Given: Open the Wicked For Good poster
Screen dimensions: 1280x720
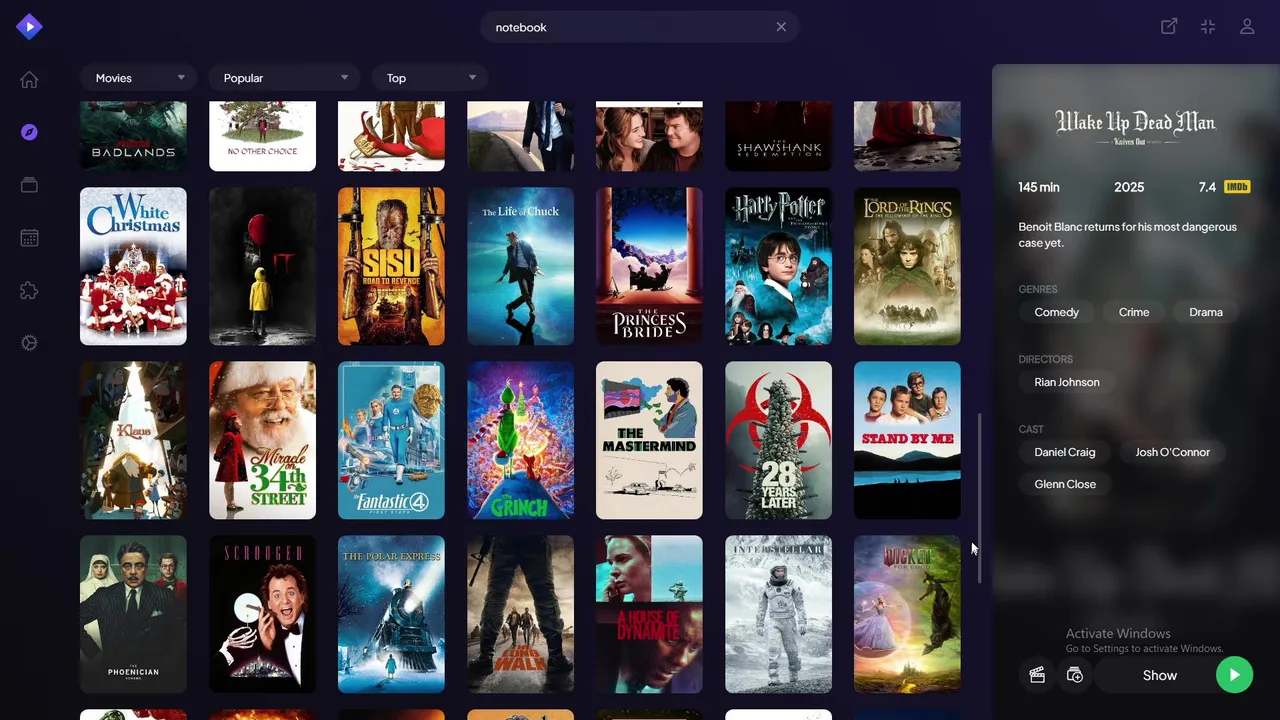Looking at the screenshot, I should [x=907, y=614].
